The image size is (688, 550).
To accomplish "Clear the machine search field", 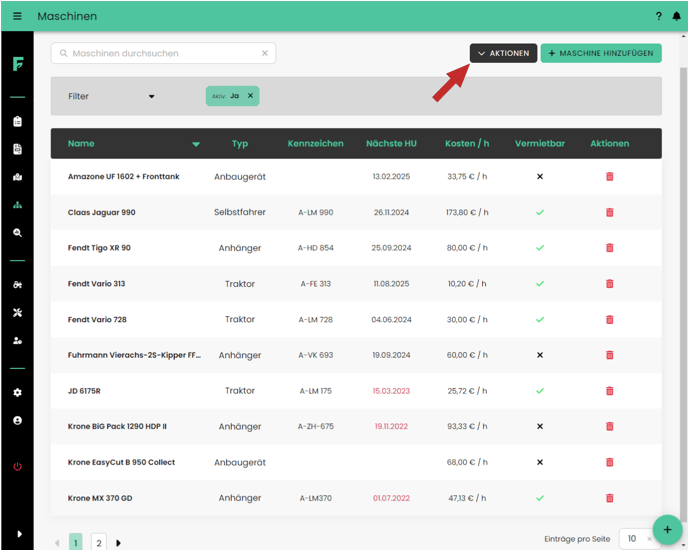I will [x=265, y=53].
